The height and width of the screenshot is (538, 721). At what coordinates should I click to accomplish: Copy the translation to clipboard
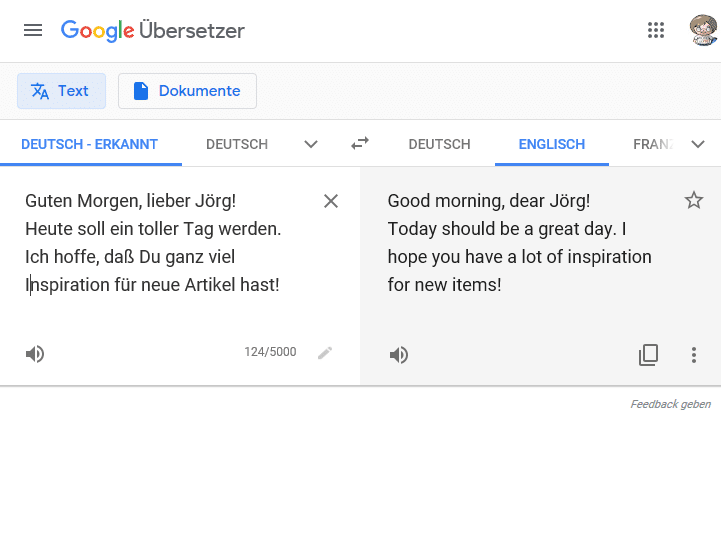coord(648,355)
